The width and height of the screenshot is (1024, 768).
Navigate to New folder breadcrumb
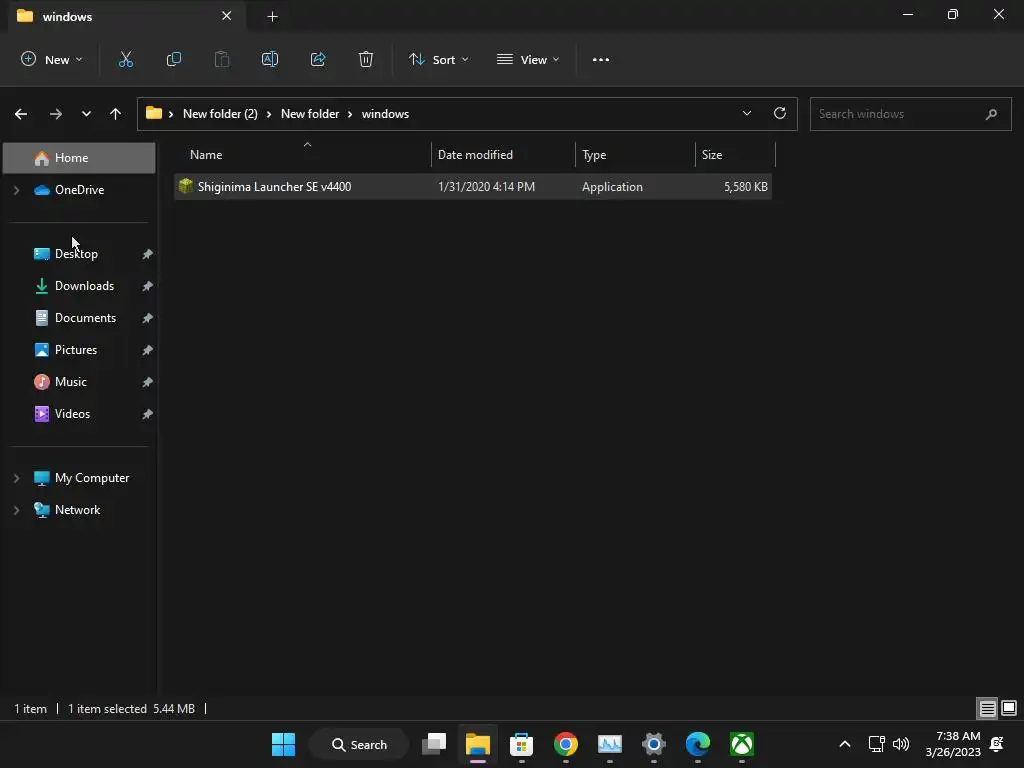(x=310, y=114)
